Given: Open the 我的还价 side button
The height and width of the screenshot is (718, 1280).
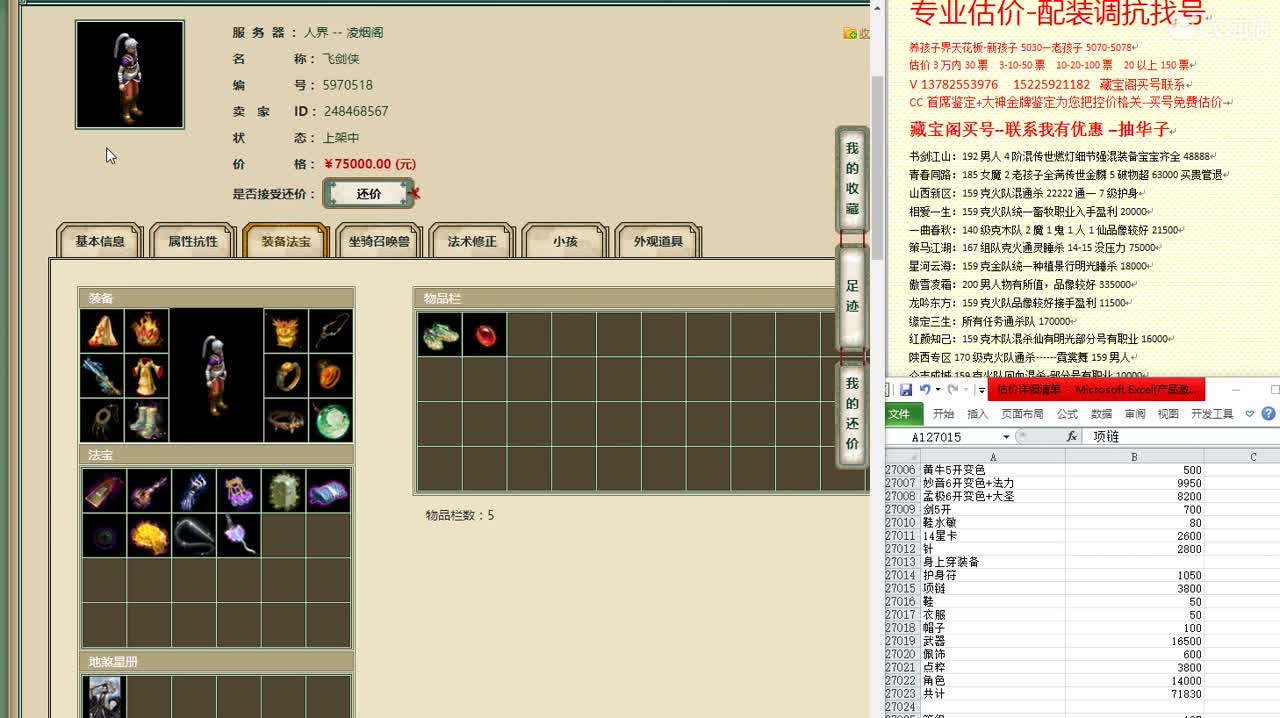Looking at the screenshot, I should (852, 414).
